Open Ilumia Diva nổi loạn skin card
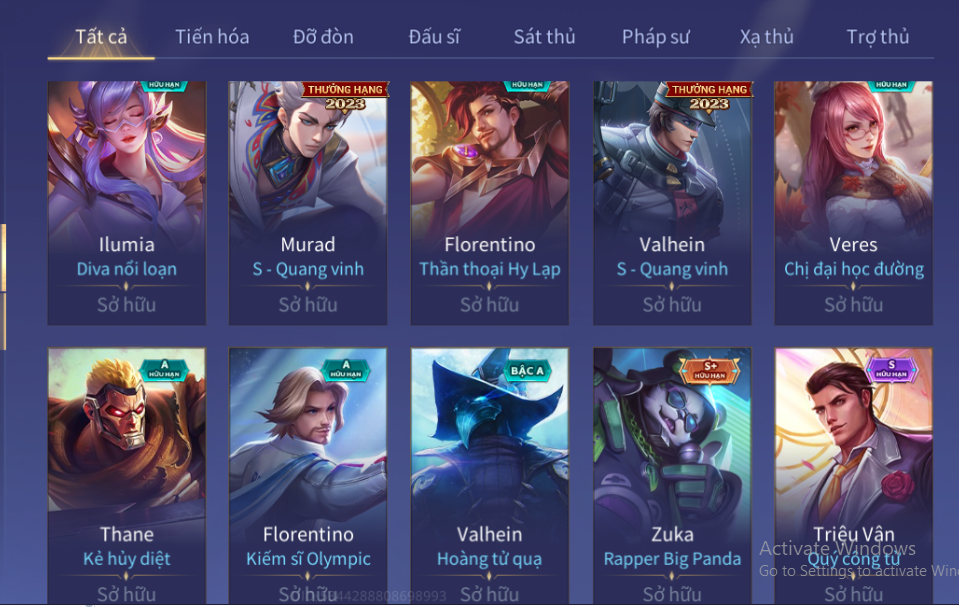Image resolution: width=959 pixels, height=607 pixels. click(127, 203)
